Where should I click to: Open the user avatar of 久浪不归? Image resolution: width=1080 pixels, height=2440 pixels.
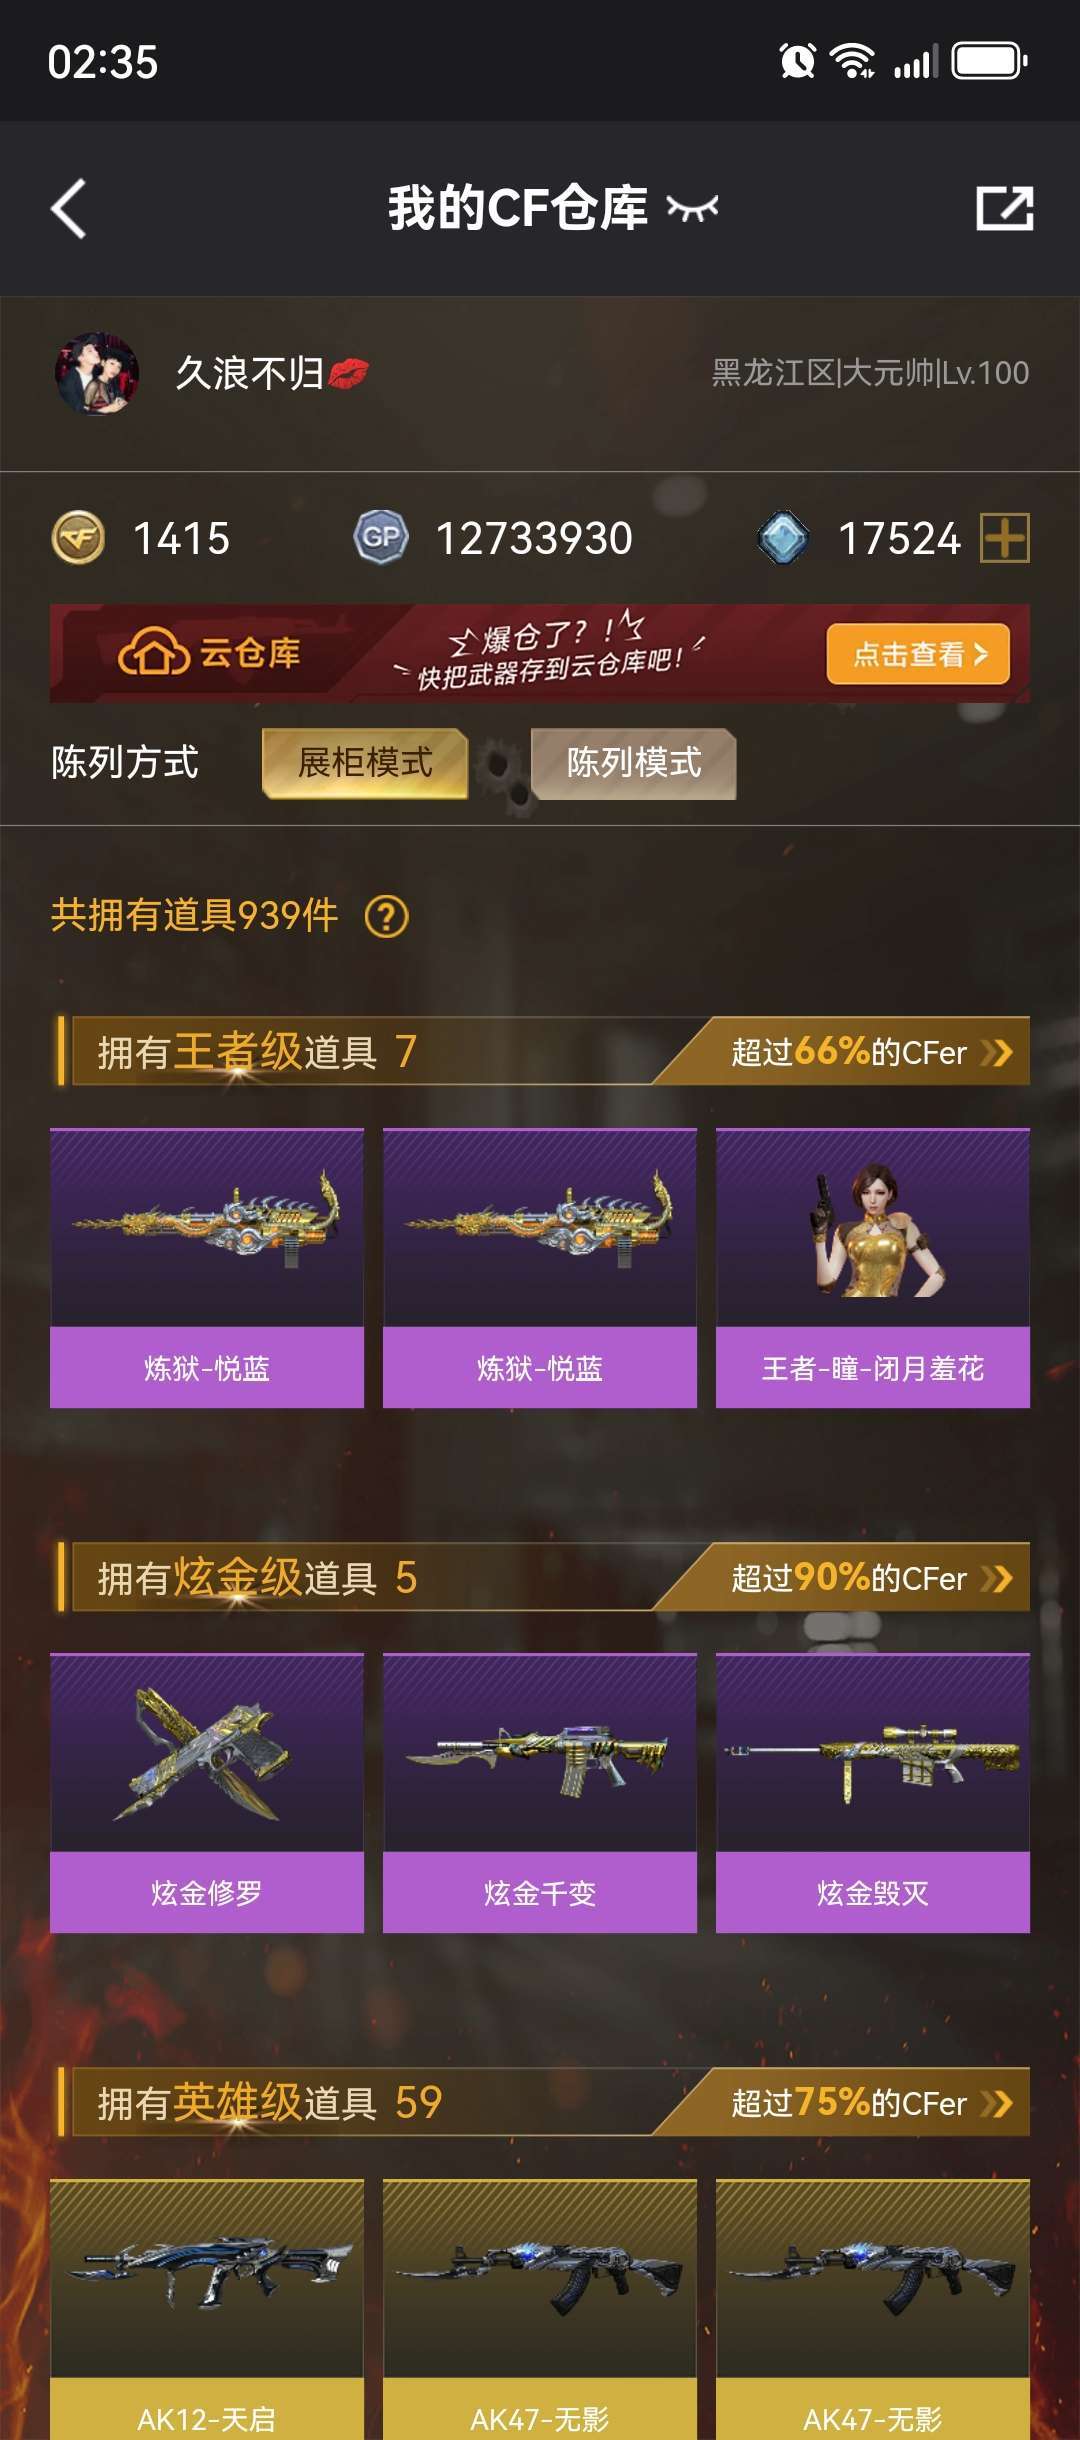(97, 373)
